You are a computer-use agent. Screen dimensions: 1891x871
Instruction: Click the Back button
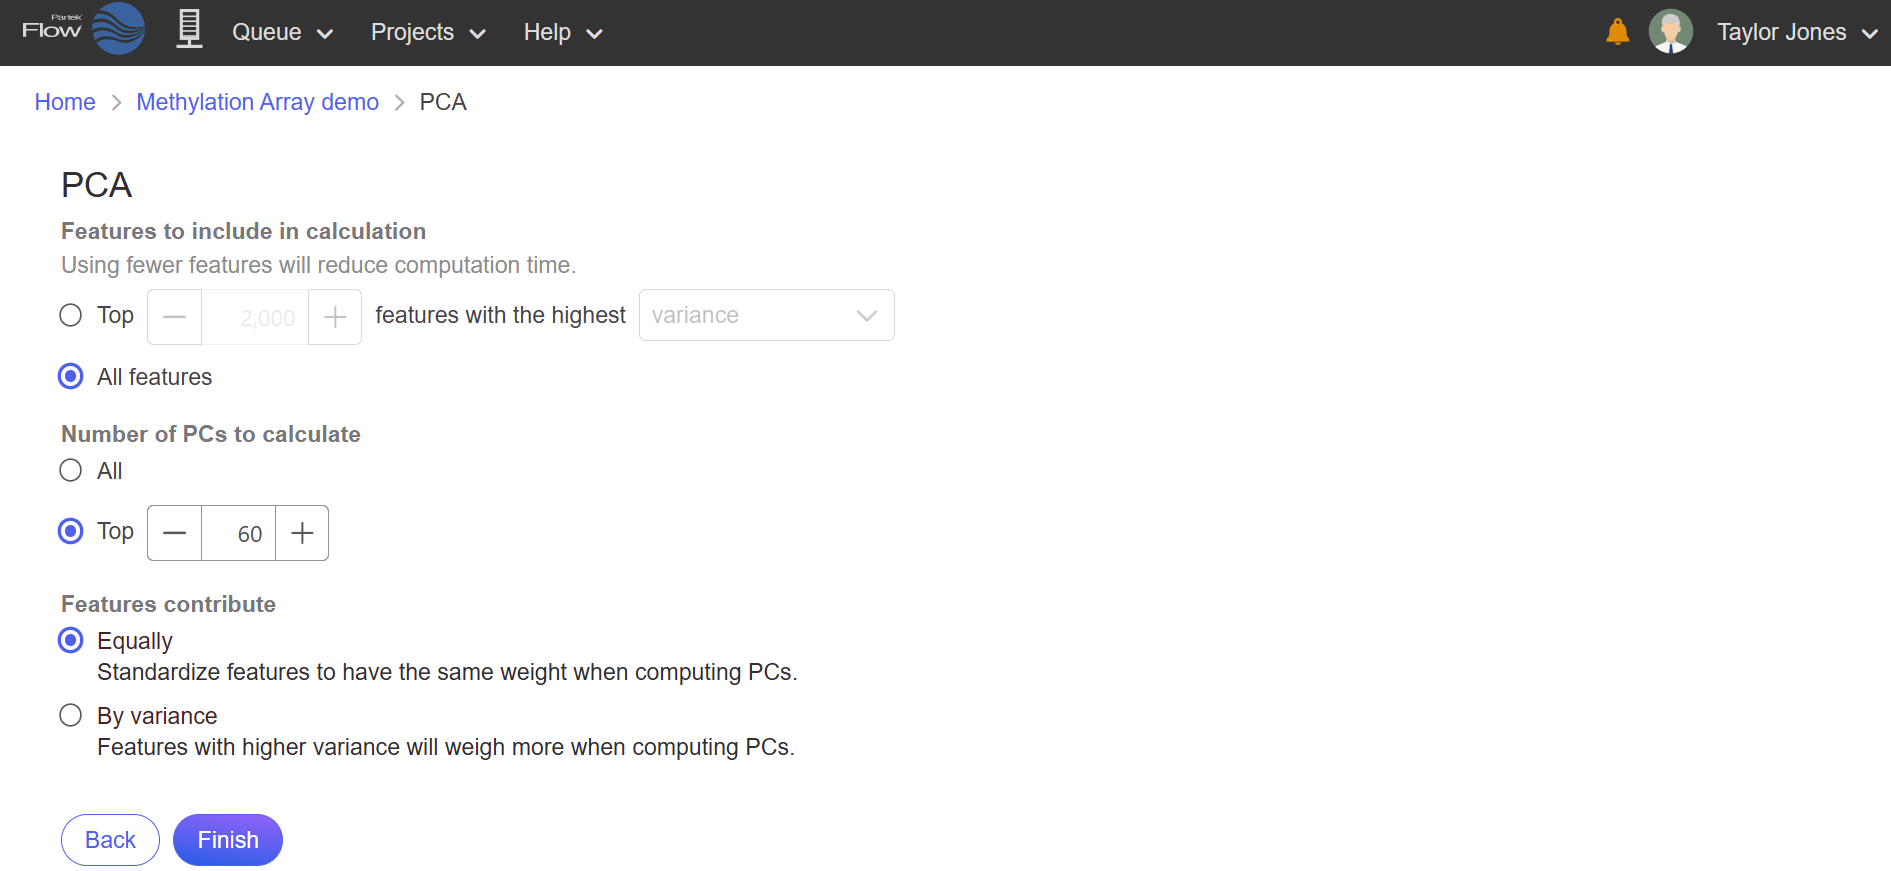point(110,840)
